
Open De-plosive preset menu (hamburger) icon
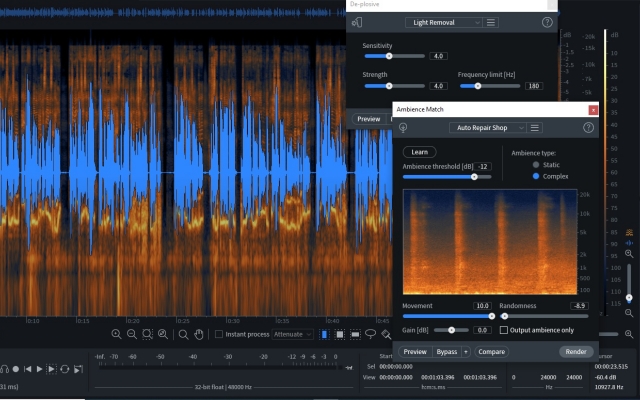491,22
